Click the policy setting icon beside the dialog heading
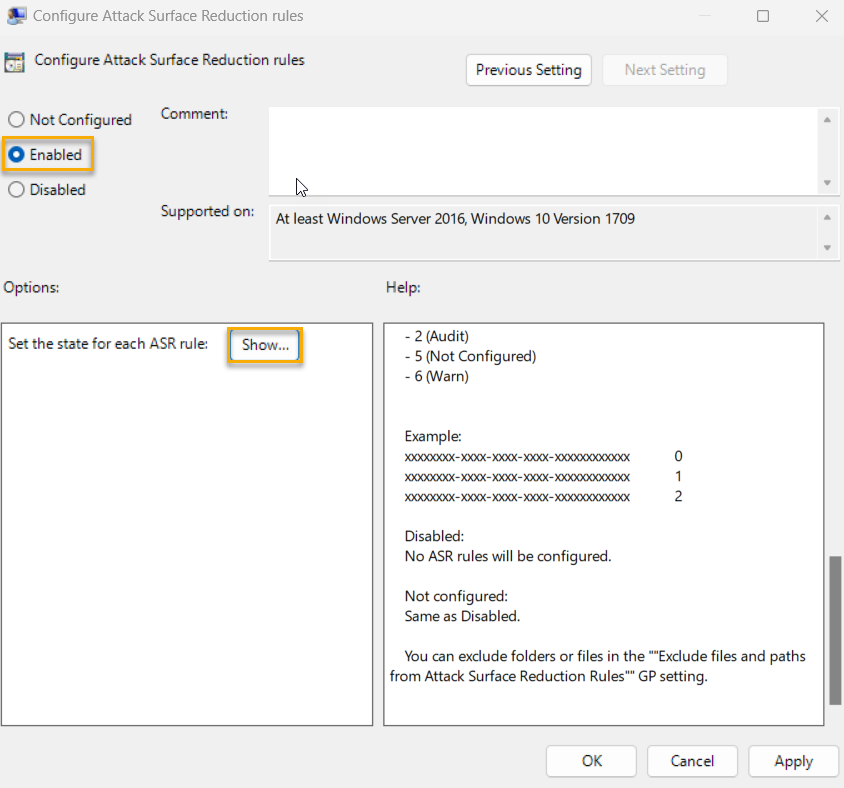Screen dimensions: 844x788 pos(14,62)
